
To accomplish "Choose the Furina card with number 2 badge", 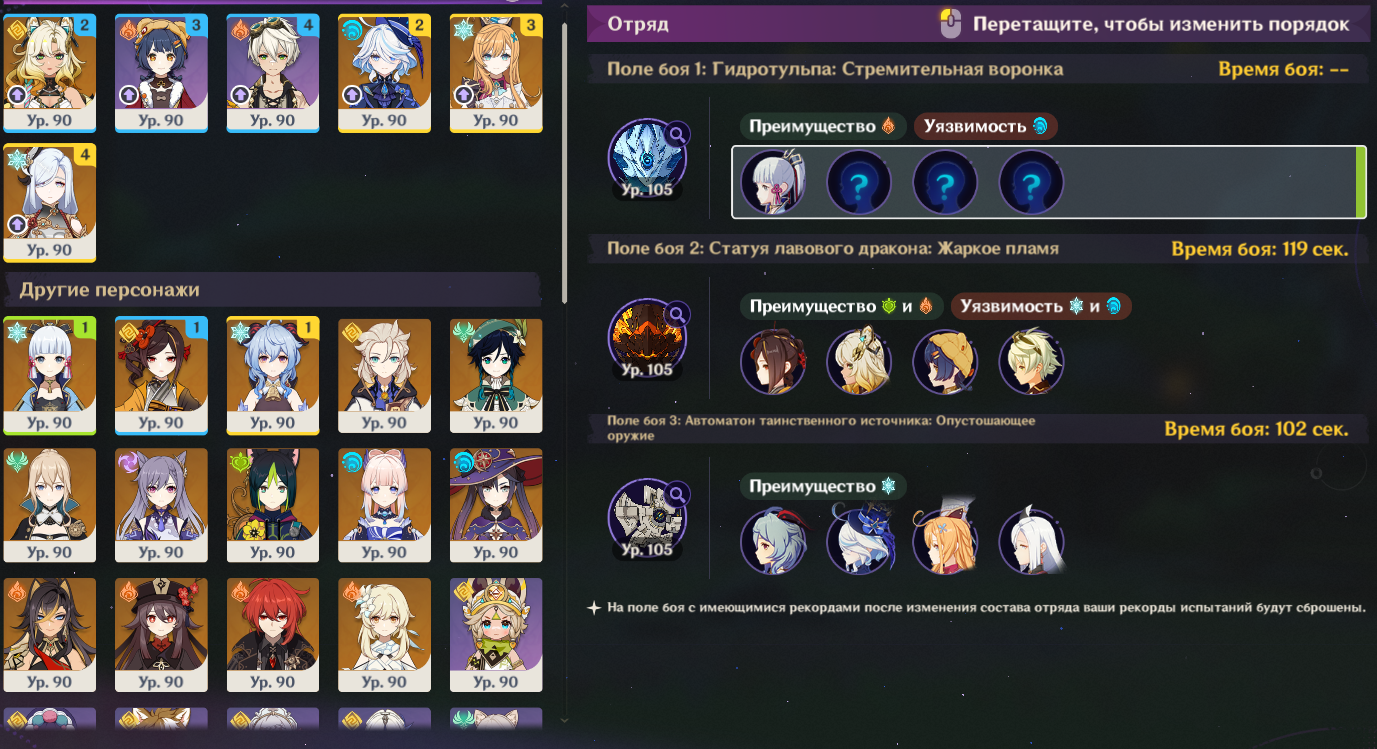I will click(385, 73).
